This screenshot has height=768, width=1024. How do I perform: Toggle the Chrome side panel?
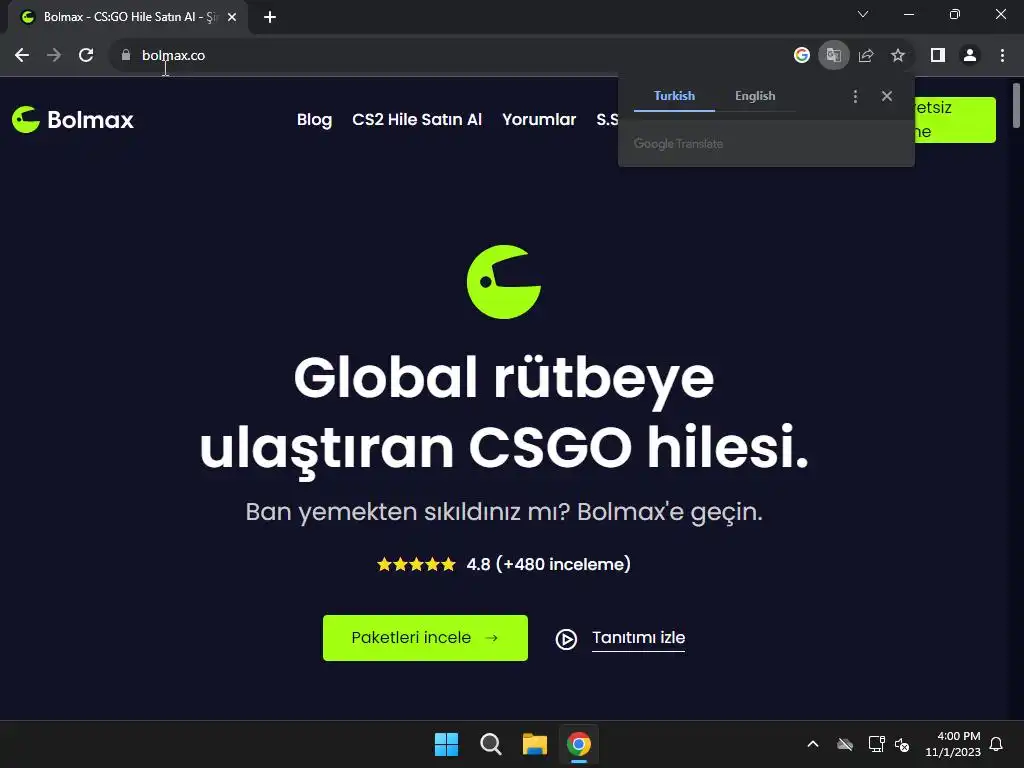click(x=938, y=56)
